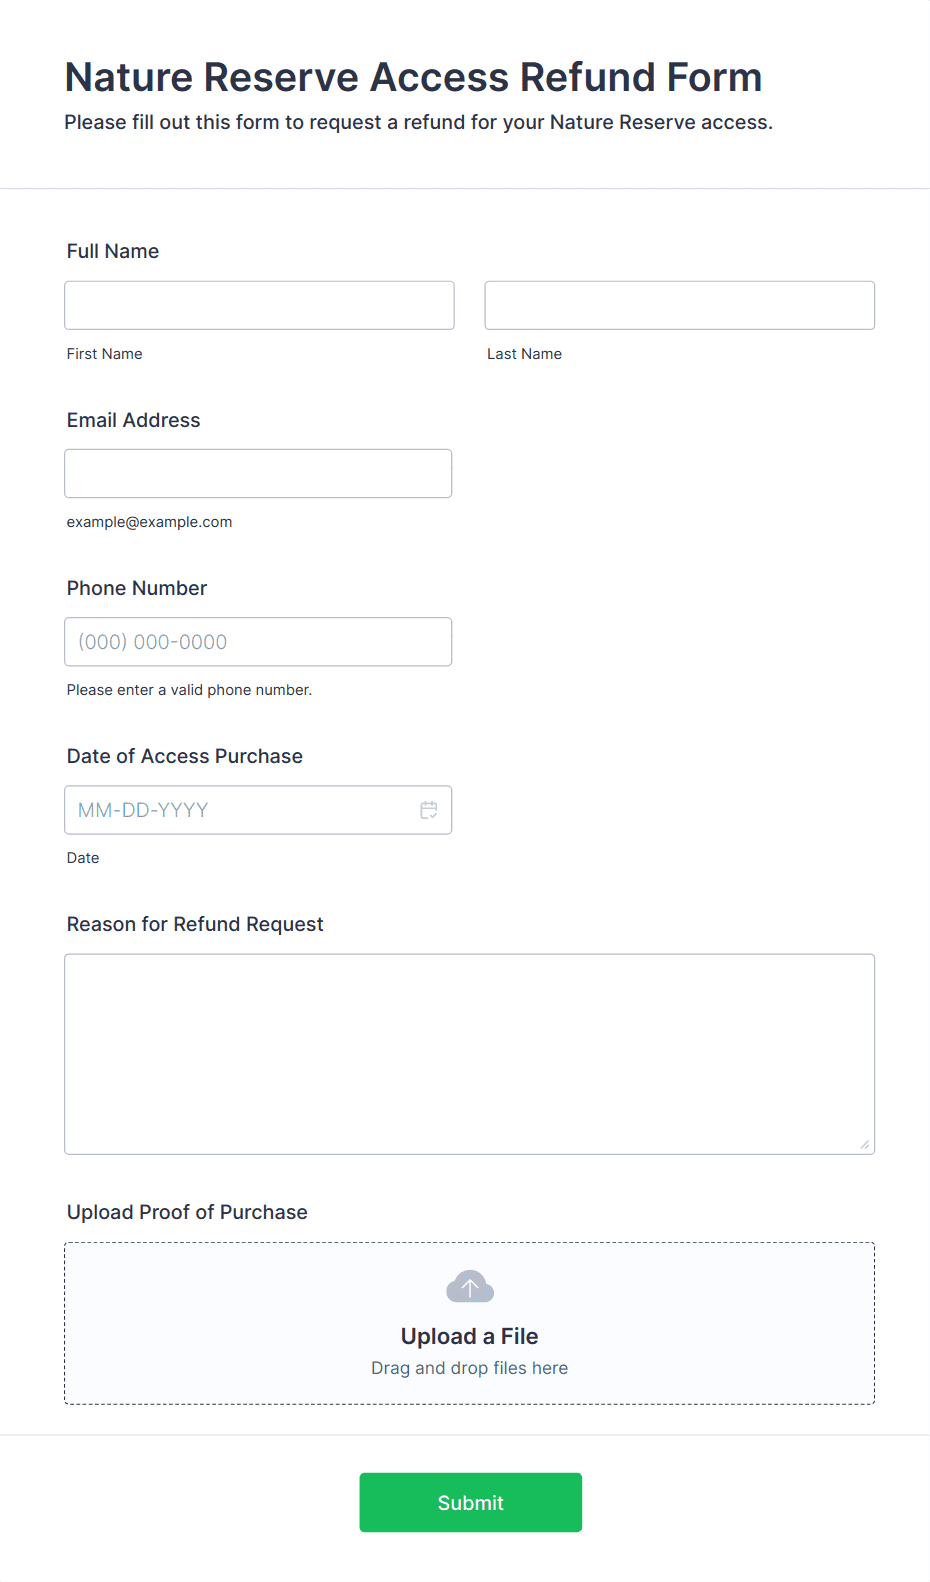Click the "Date of Access Purchase" label

[185, 756]
